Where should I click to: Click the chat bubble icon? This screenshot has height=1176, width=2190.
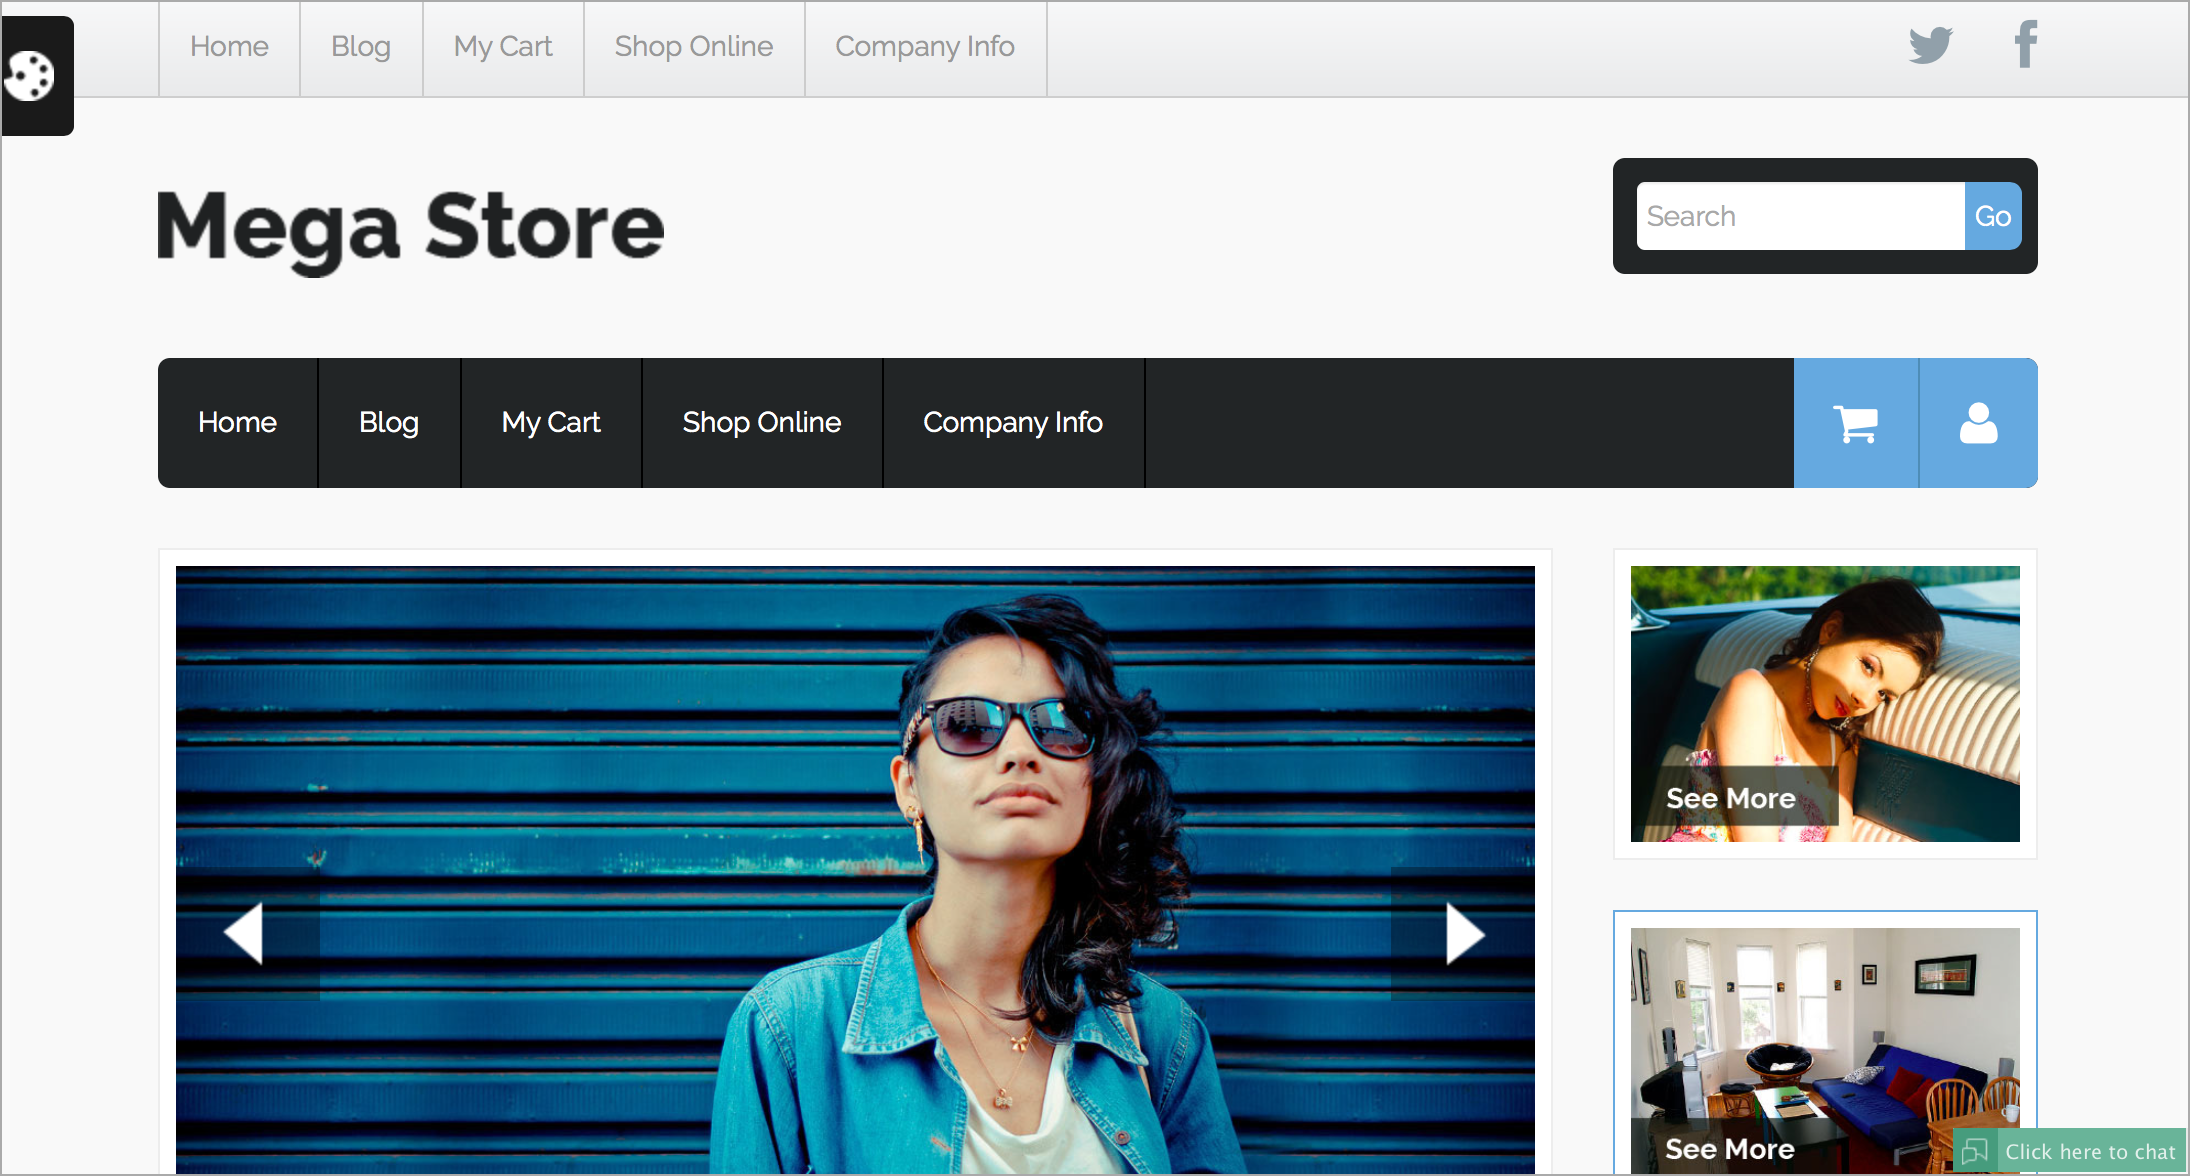click(x=1975, y=1152)
